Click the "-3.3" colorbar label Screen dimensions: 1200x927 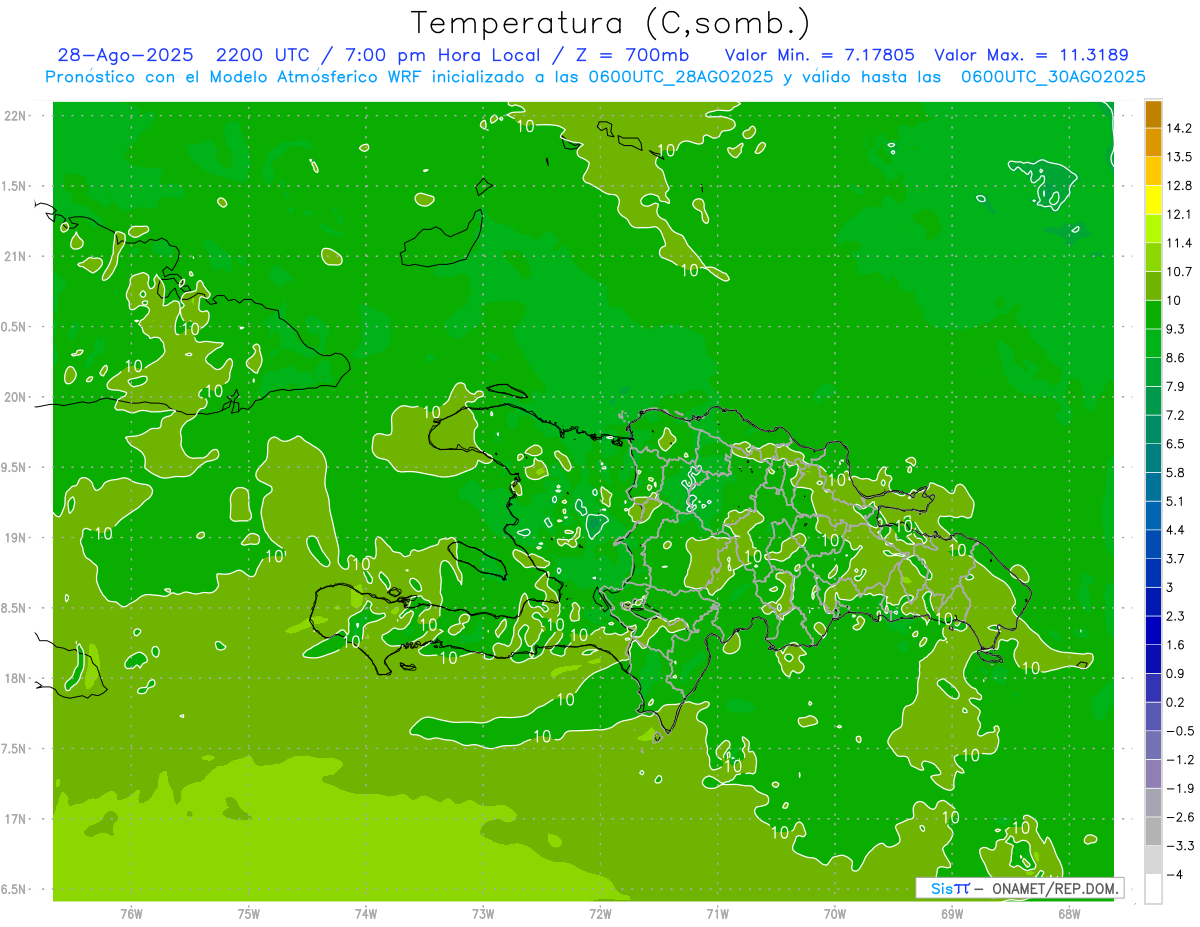coord(1179,846)
